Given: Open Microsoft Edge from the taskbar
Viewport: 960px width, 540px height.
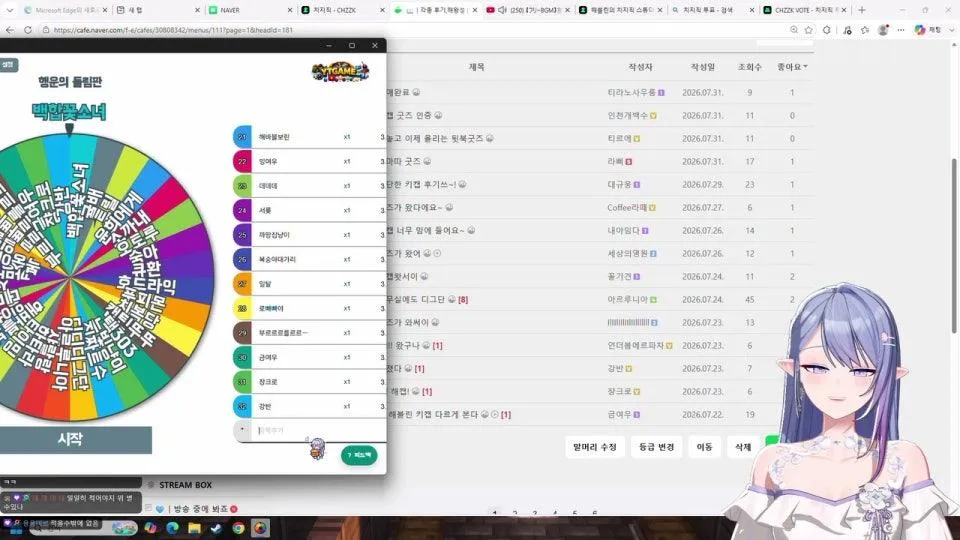Looking at the screenshot, I should [172, 528].
